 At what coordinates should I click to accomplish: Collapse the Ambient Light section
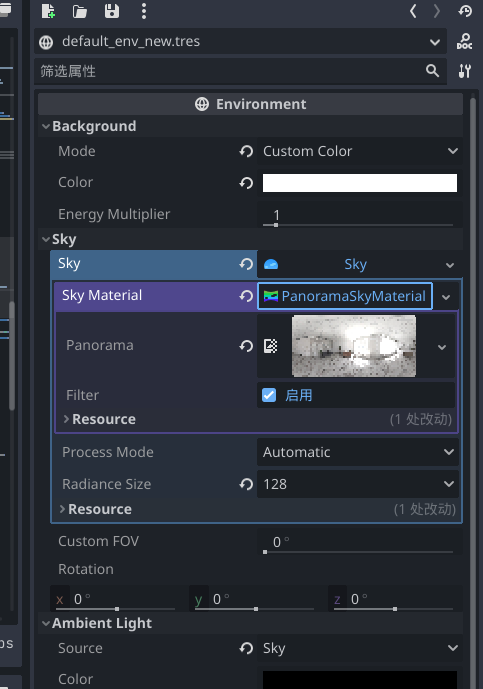point(46,624)
